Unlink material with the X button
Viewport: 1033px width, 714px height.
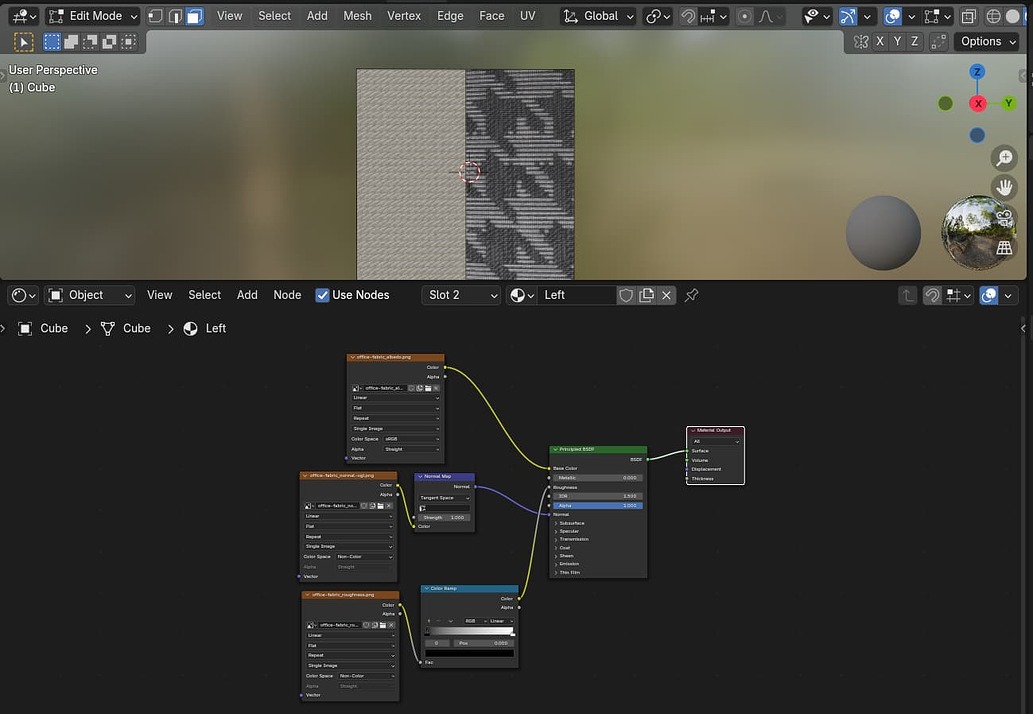665,295
